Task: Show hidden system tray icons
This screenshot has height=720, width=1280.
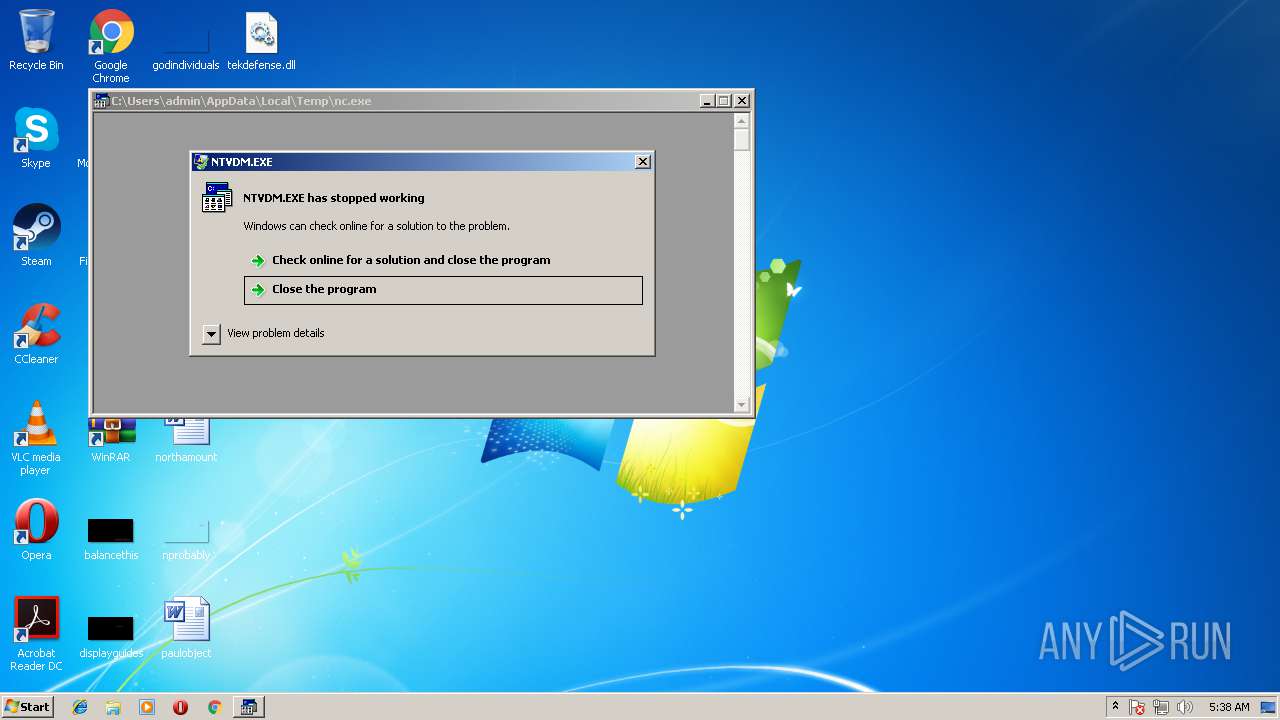Action: click(x=1115, y=707)
